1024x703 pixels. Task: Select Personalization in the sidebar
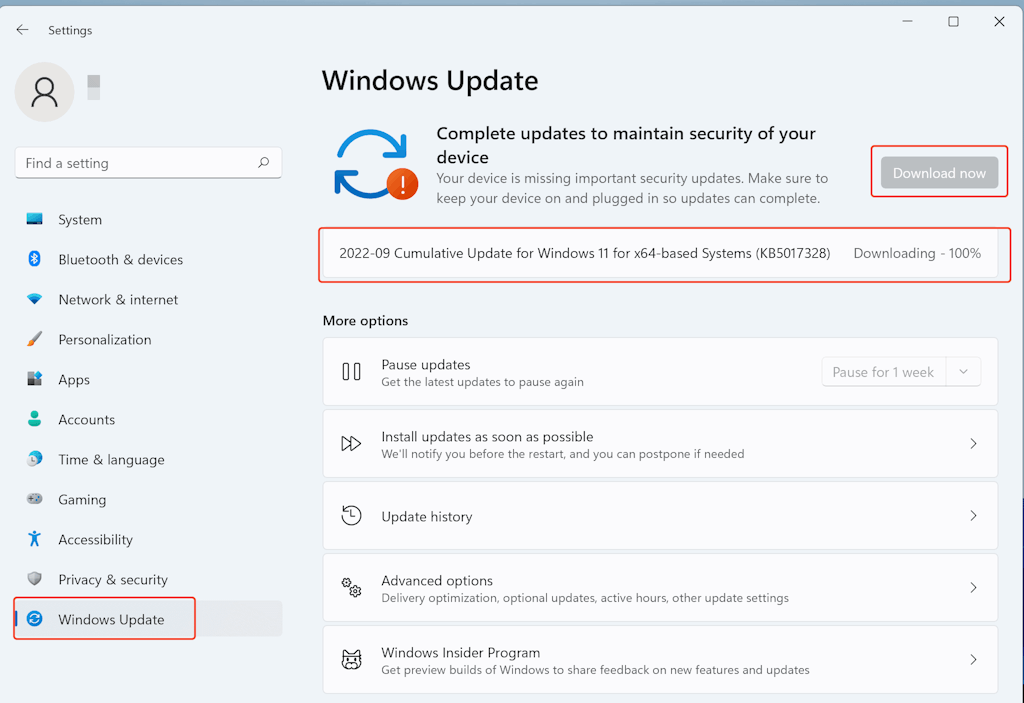(148, 339)
